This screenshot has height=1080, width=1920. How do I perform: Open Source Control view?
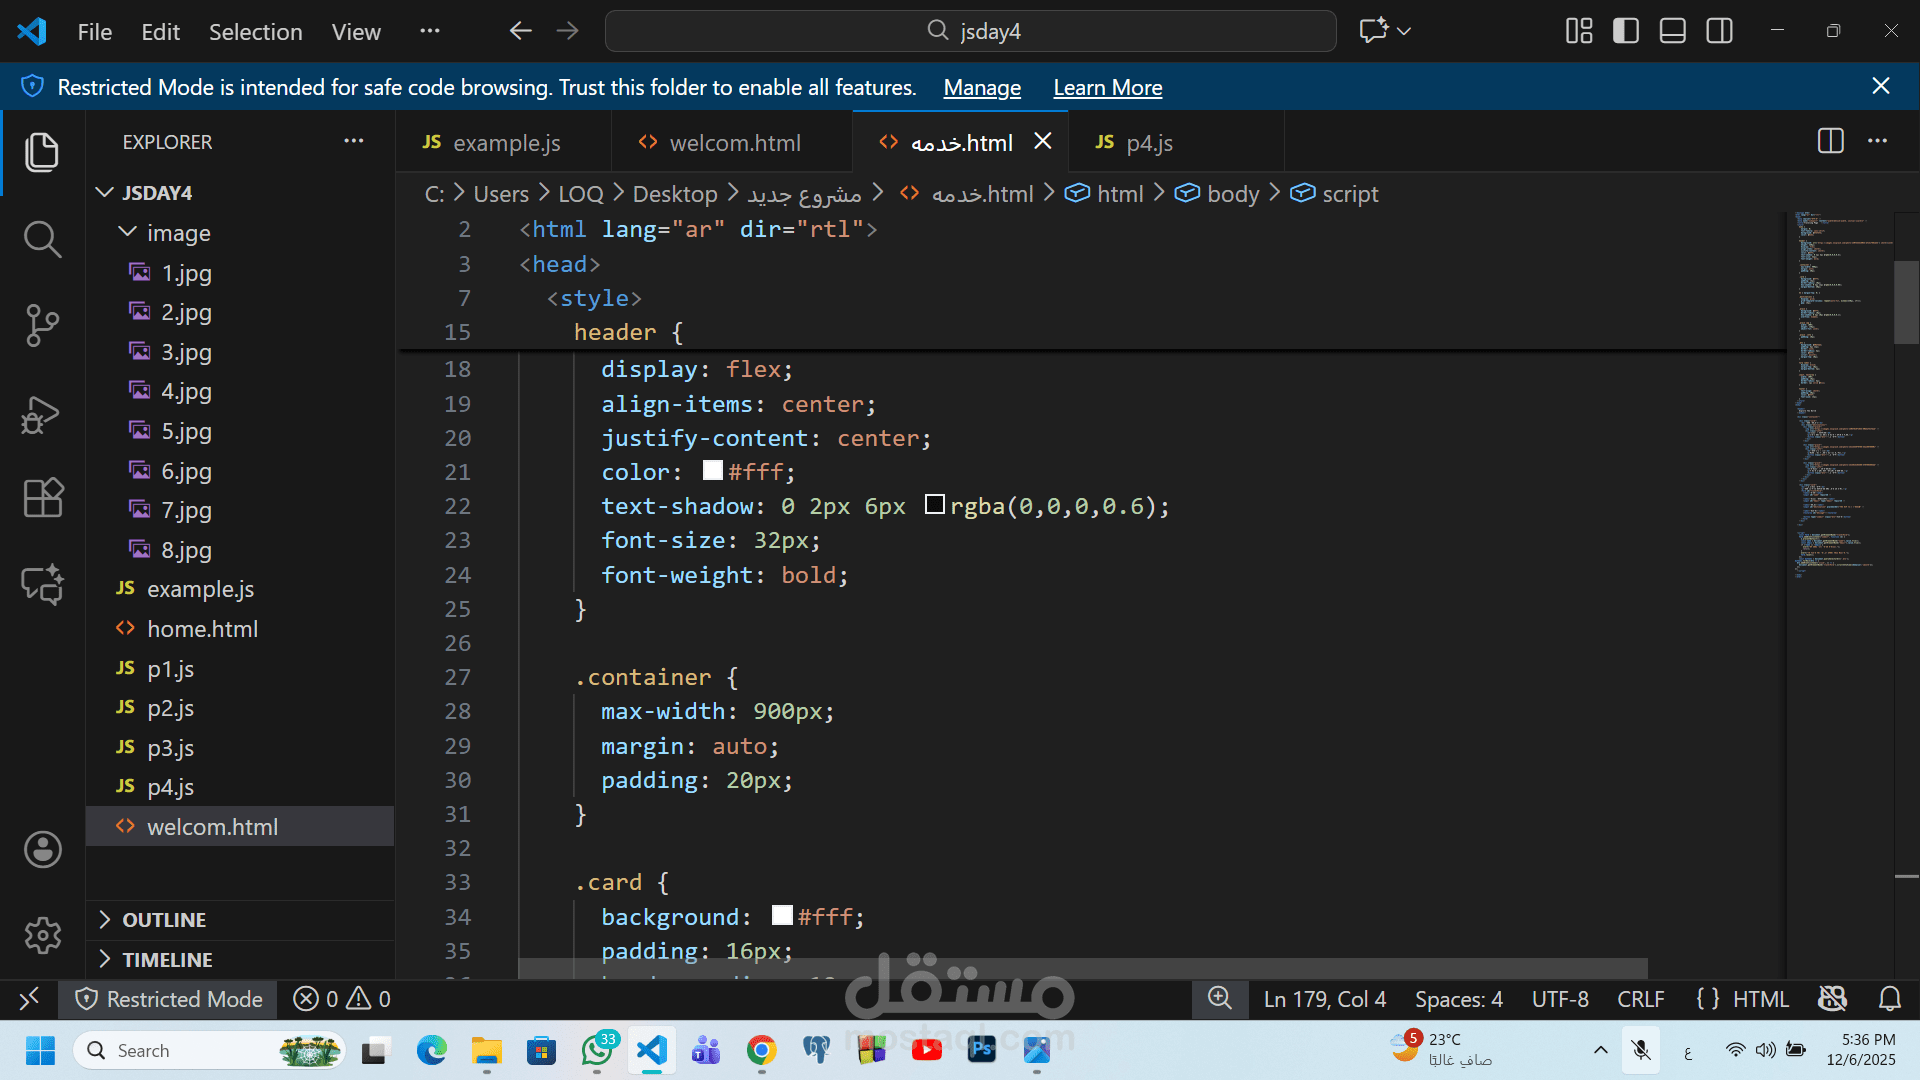coord(42,325)
